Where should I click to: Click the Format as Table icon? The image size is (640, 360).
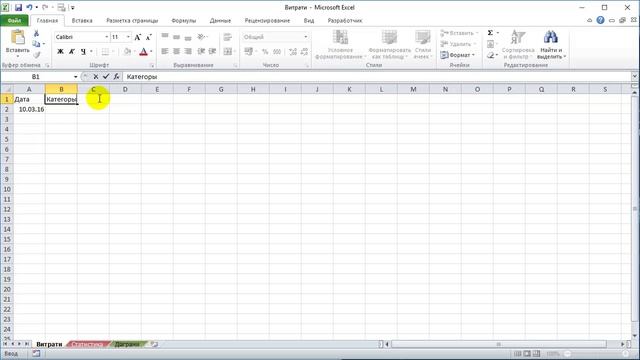click(389, 38)
